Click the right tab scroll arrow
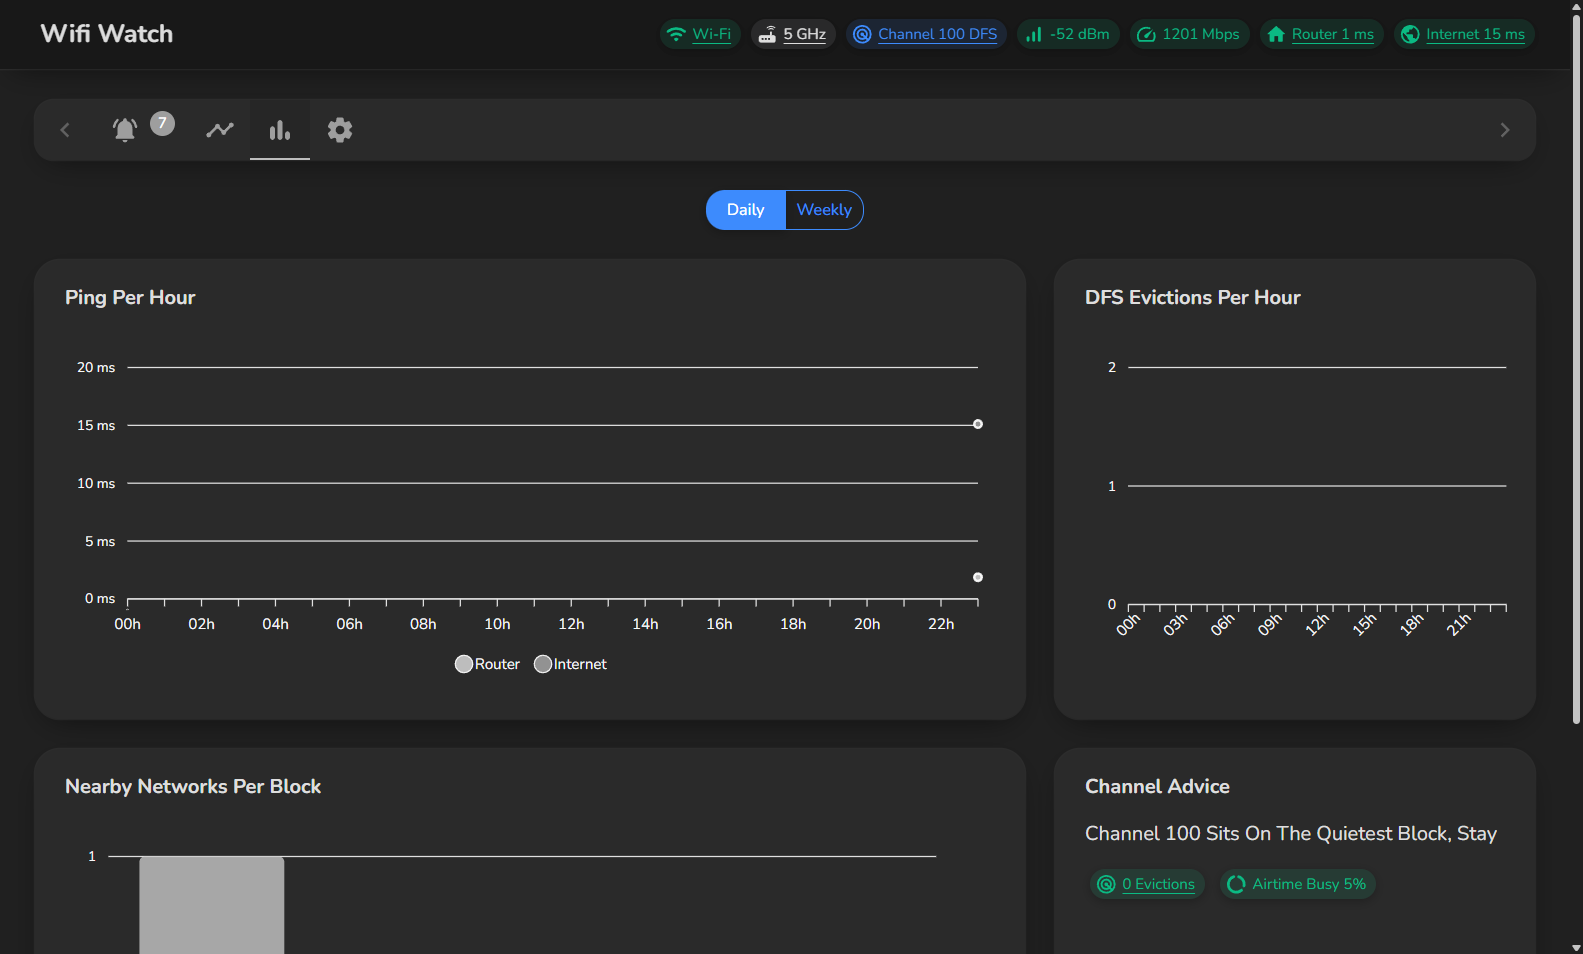 (1505, 130)
